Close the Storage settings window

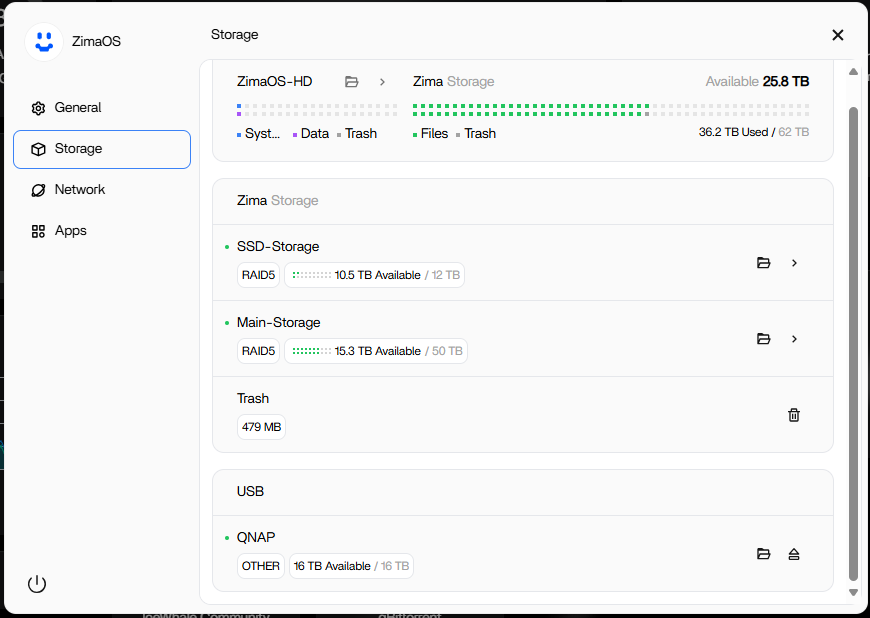[x=838, y=35]
